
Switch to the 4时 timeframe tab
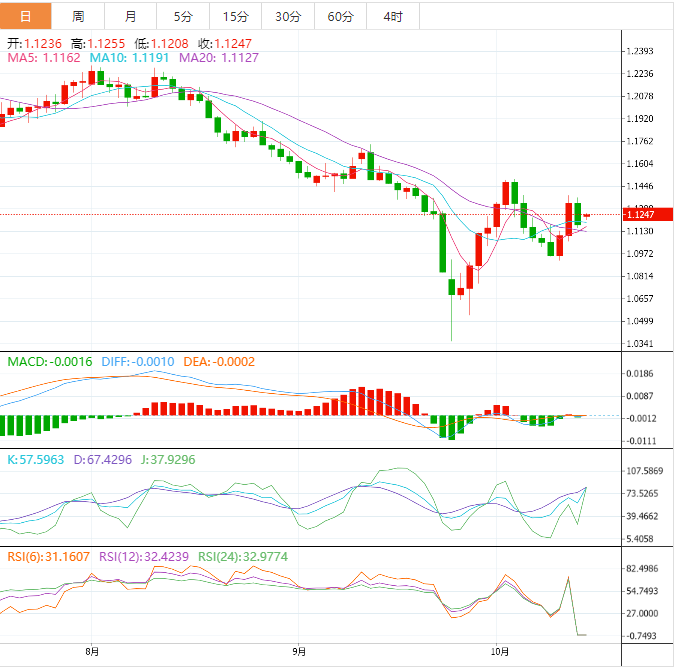tap(393, 16)
